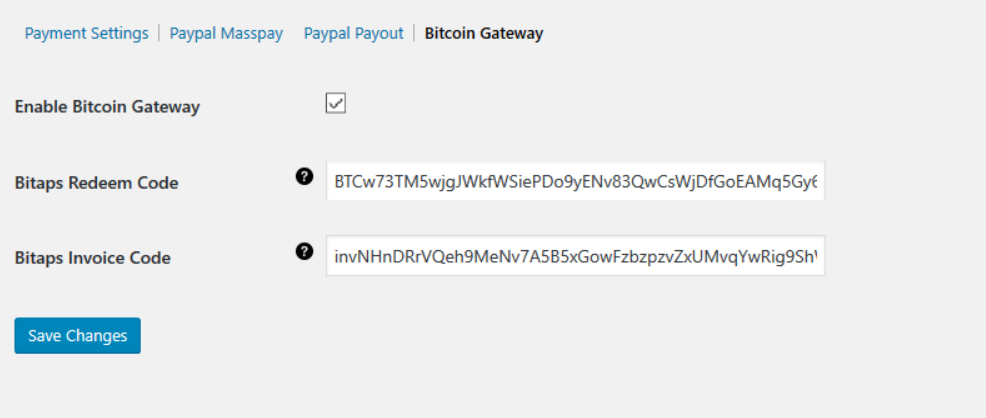The width and height of the screenshot is (986, 418).
Task: Go to the Paypal Payout tab
Action: 353,33
